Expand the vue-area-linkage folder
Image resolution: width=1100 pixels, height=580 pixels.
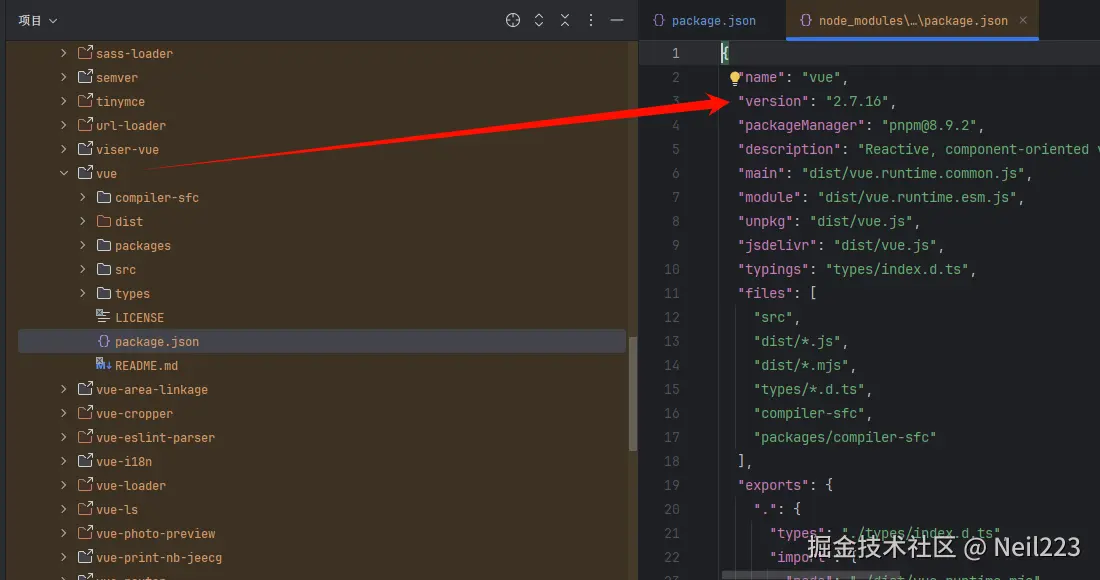(64, 389)
